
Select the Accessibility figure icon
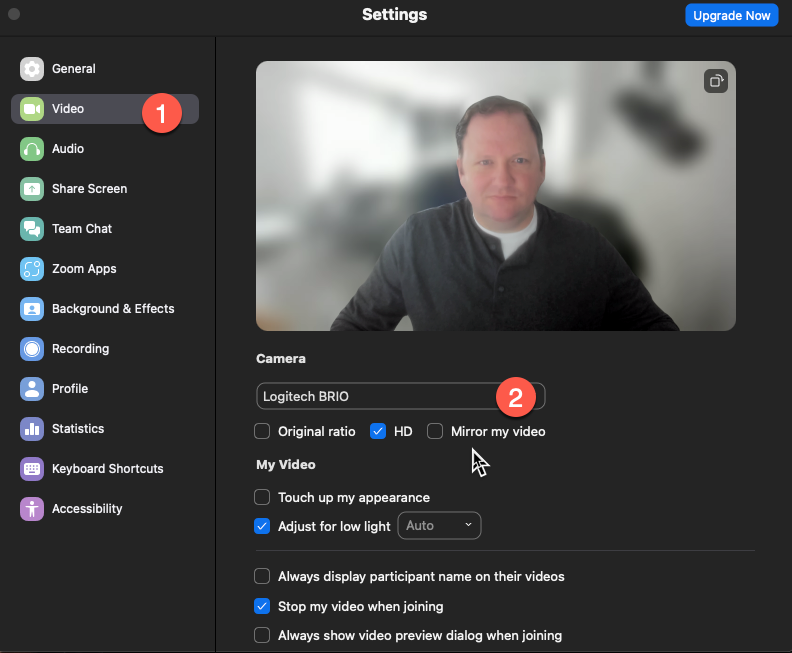(32, 509)
